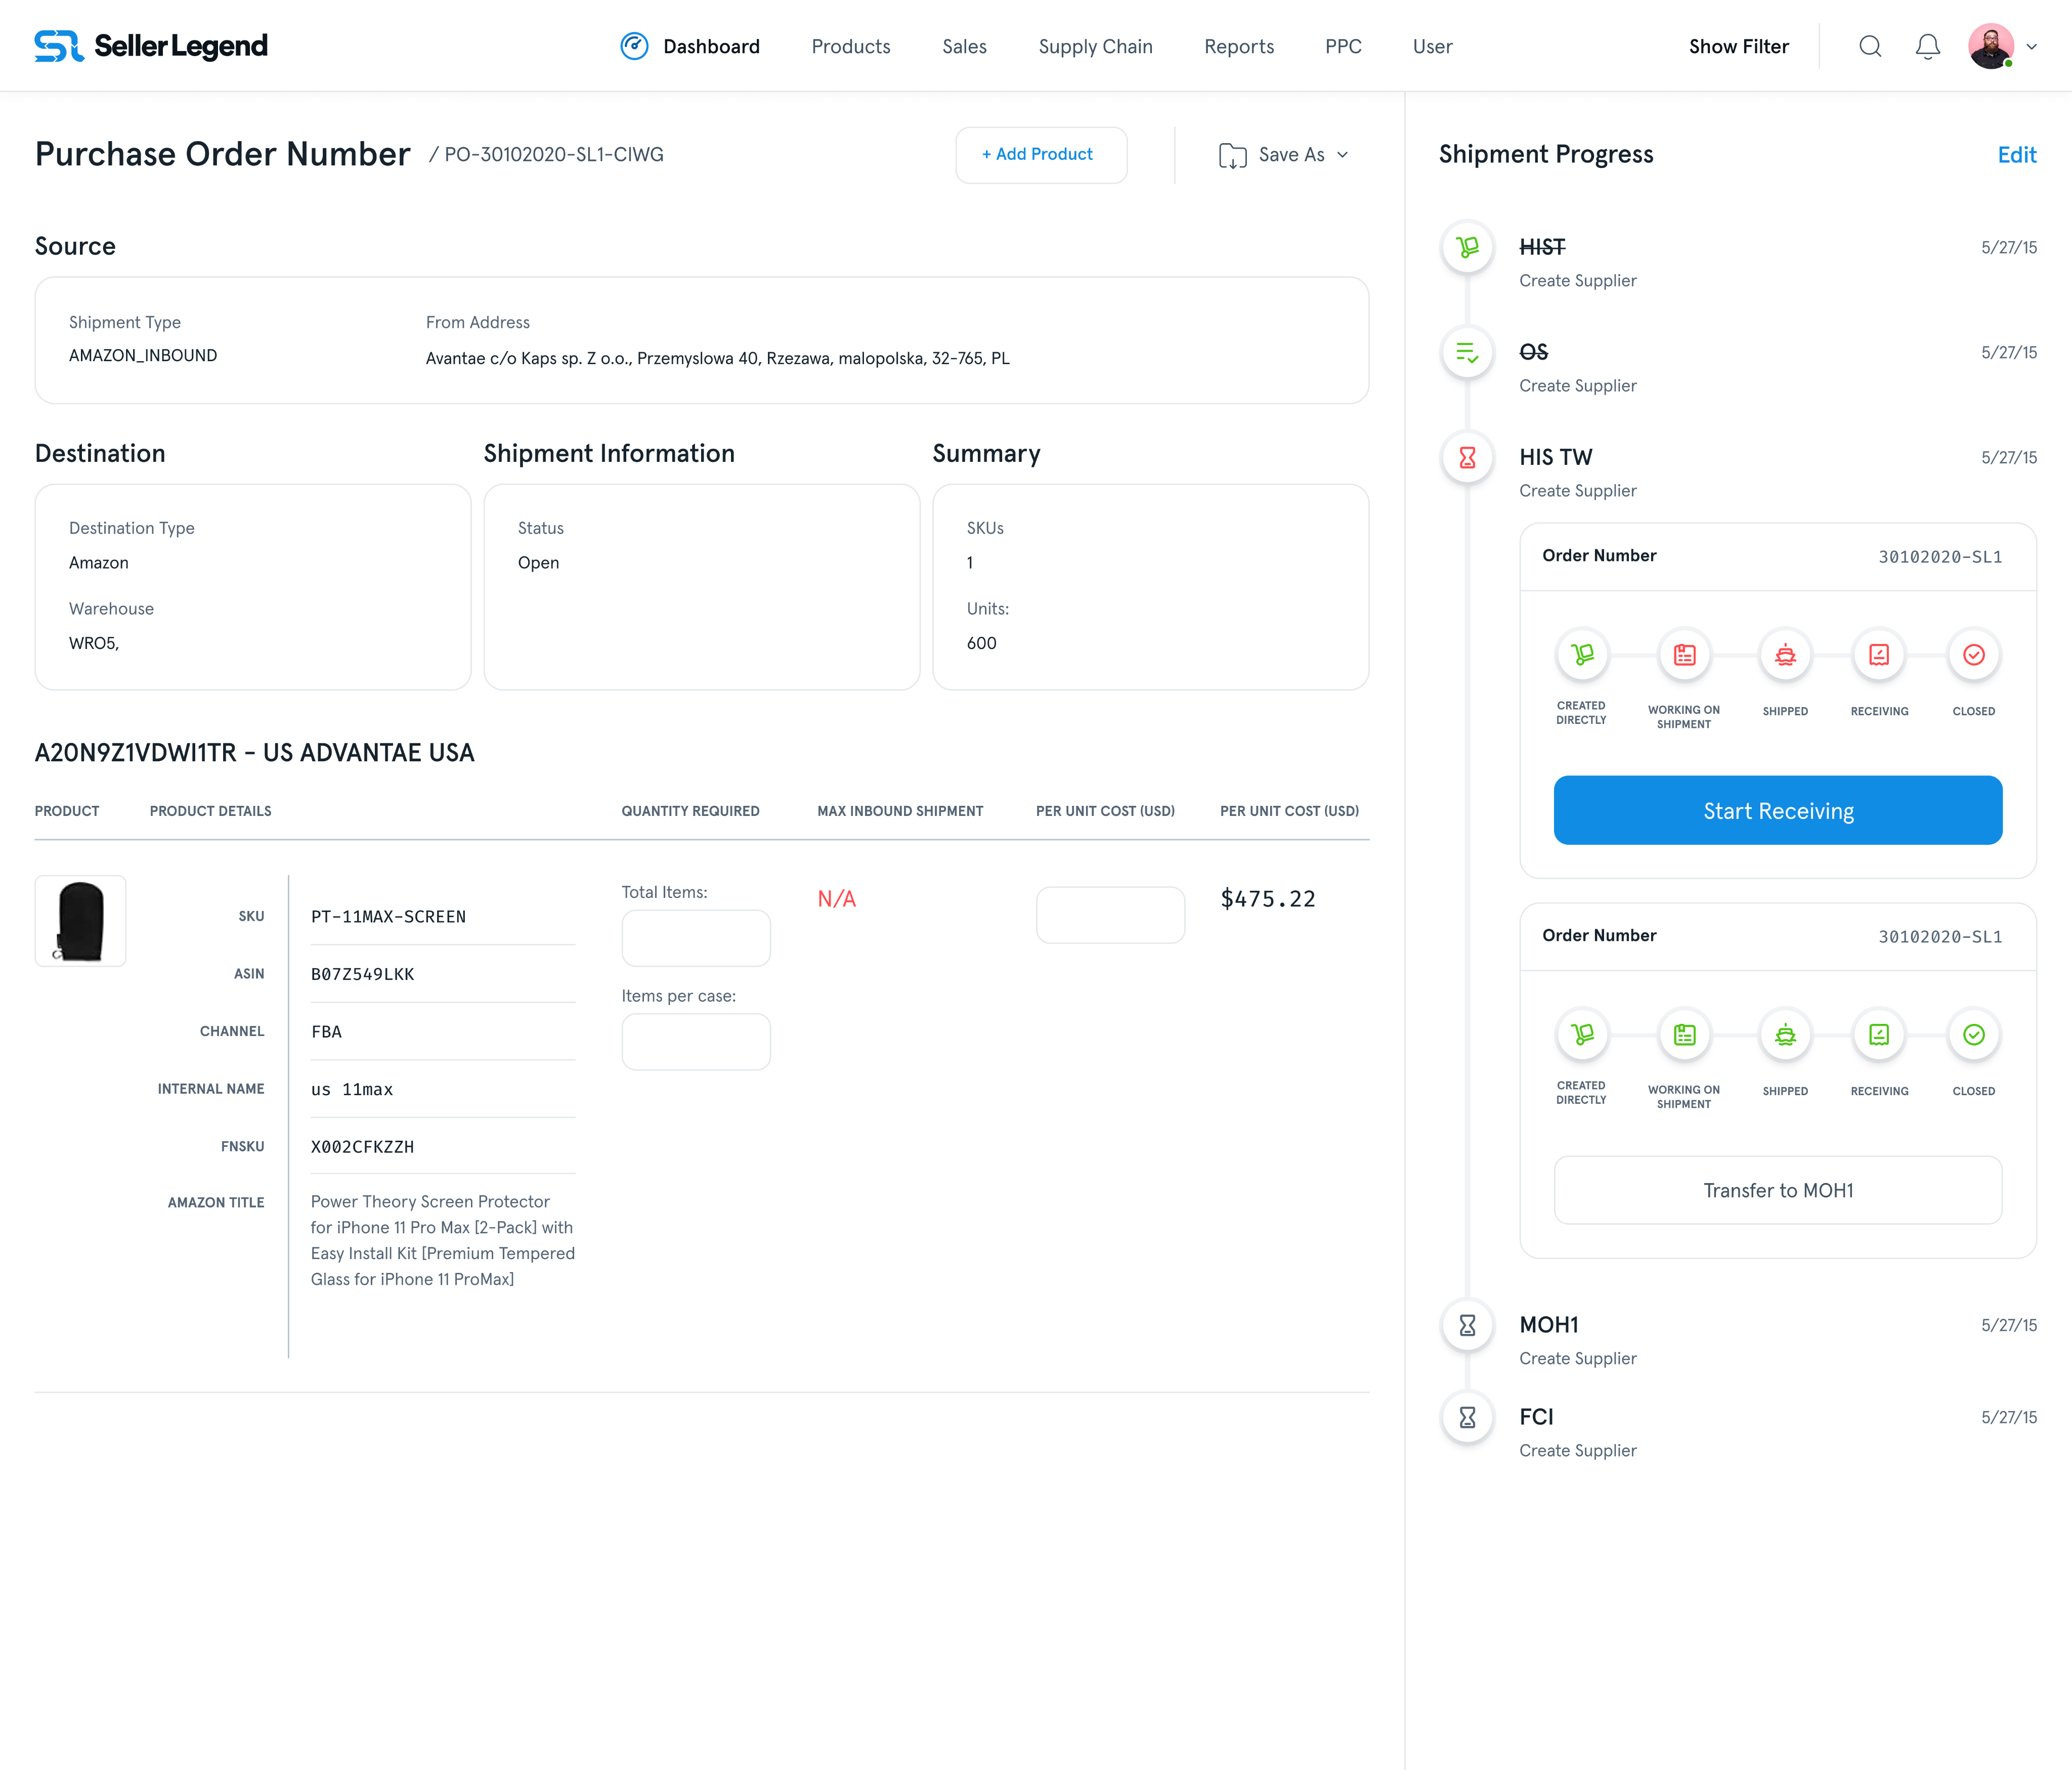Click the user avatar photo
The width and height of the screenshot is (2072, 1770).
(x=1991, y=46)
